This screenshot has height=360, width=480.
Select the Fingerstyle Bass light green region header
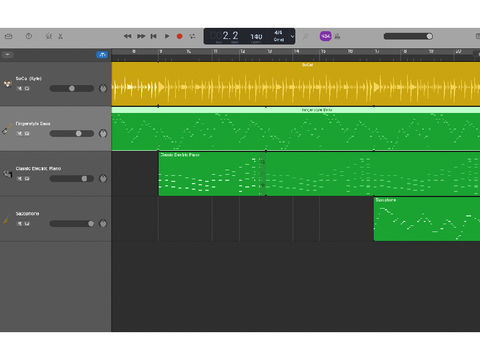click(x=296, y=110)
